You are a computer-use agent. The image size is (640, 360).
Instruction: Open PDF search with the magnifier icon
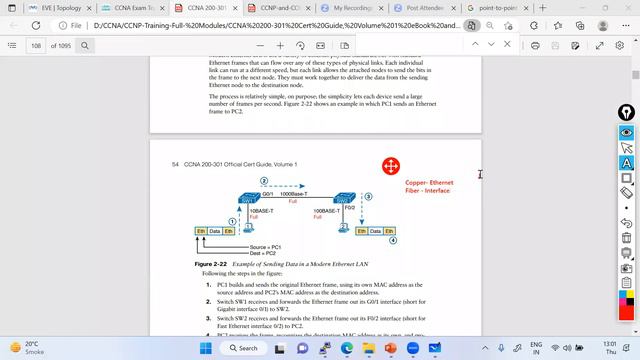(x=85, y=46)
